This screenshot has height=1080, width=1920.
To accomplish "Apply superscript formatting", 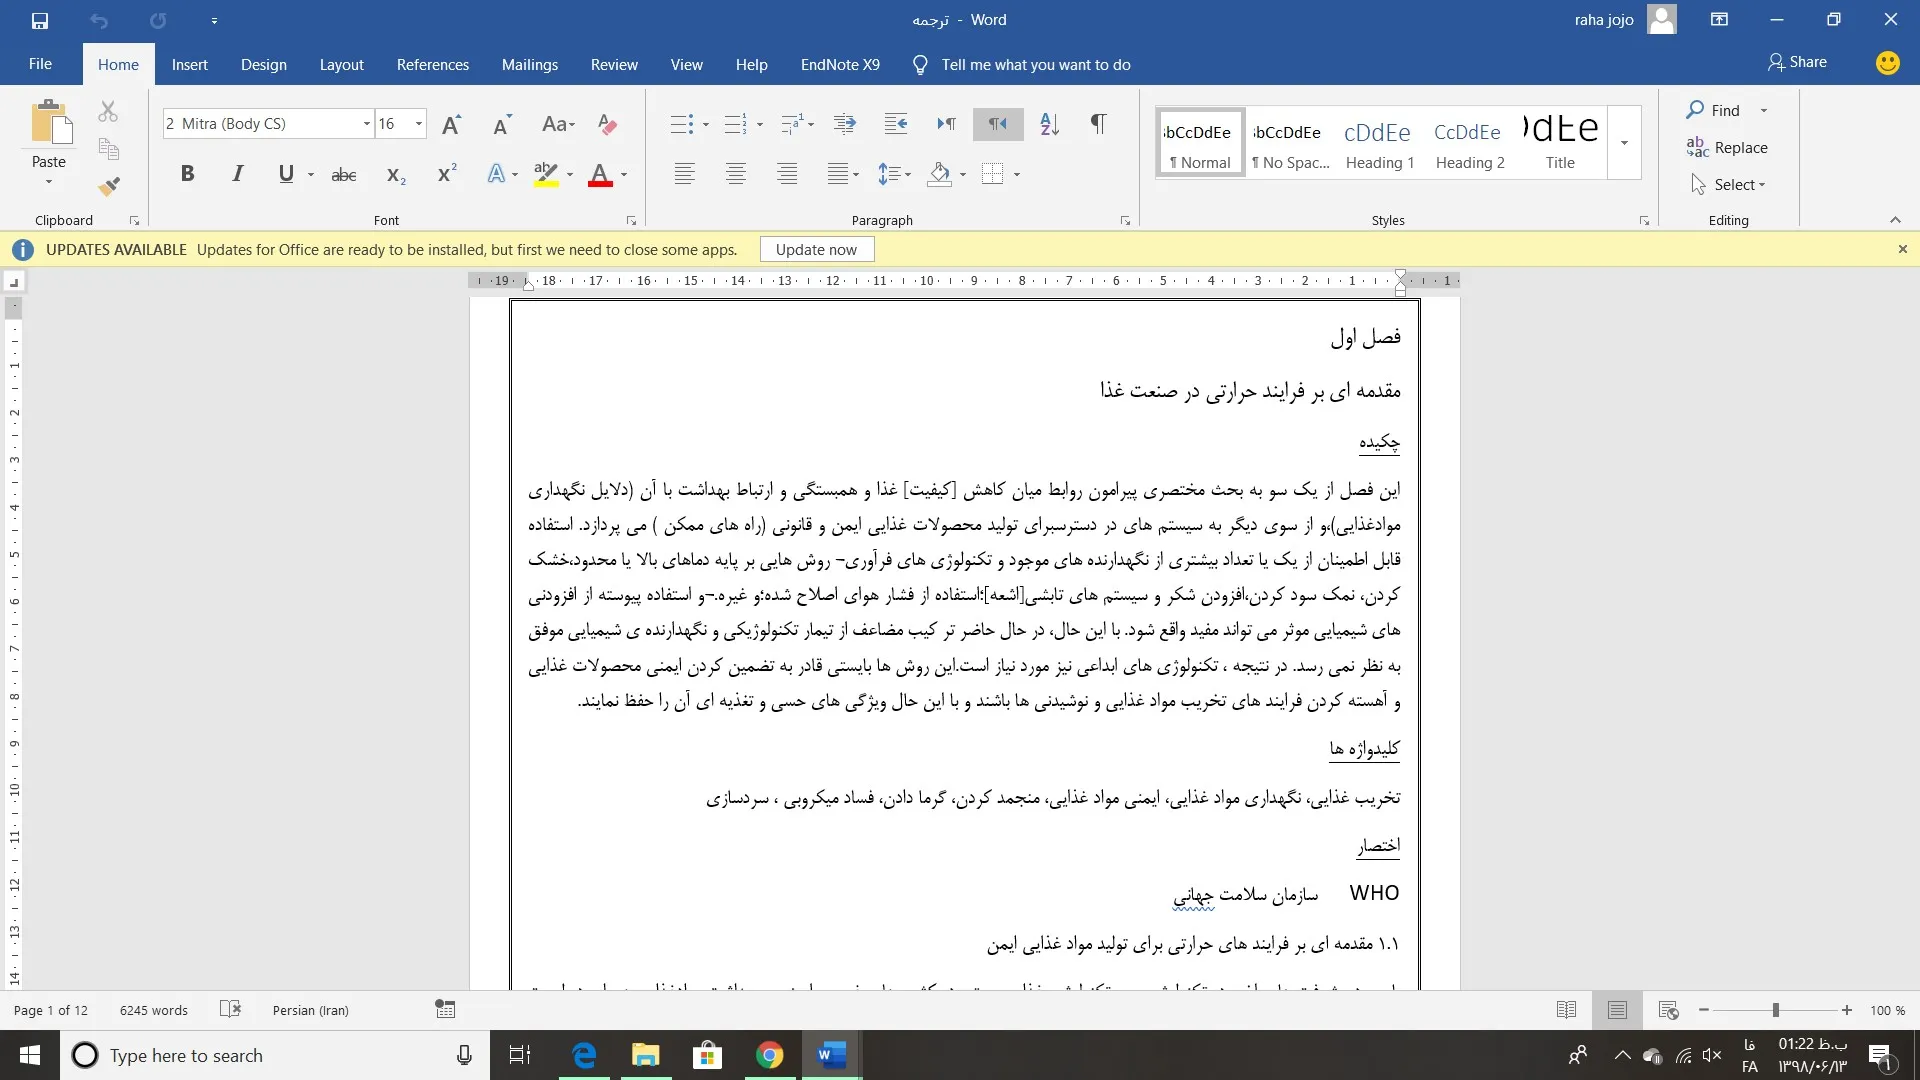I will 447,175.
